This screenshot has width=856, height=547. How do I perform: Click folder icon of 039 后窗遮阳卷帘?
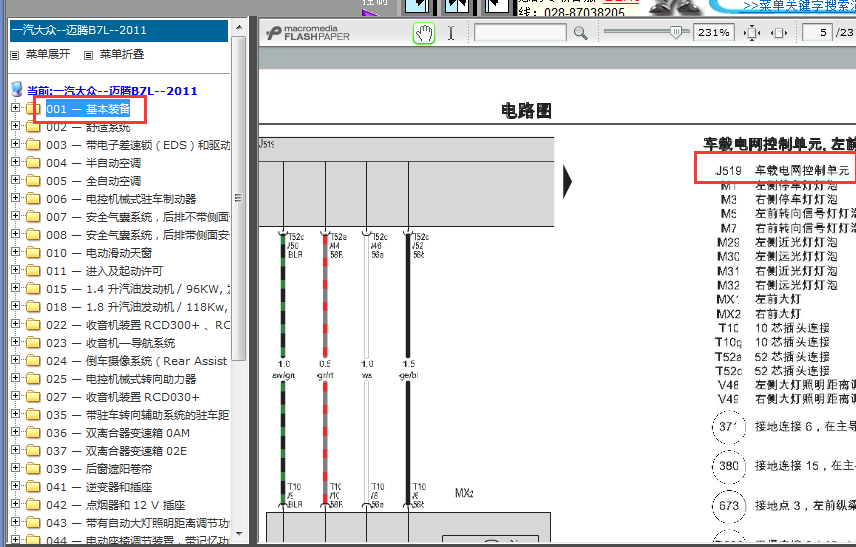[33, 469]
